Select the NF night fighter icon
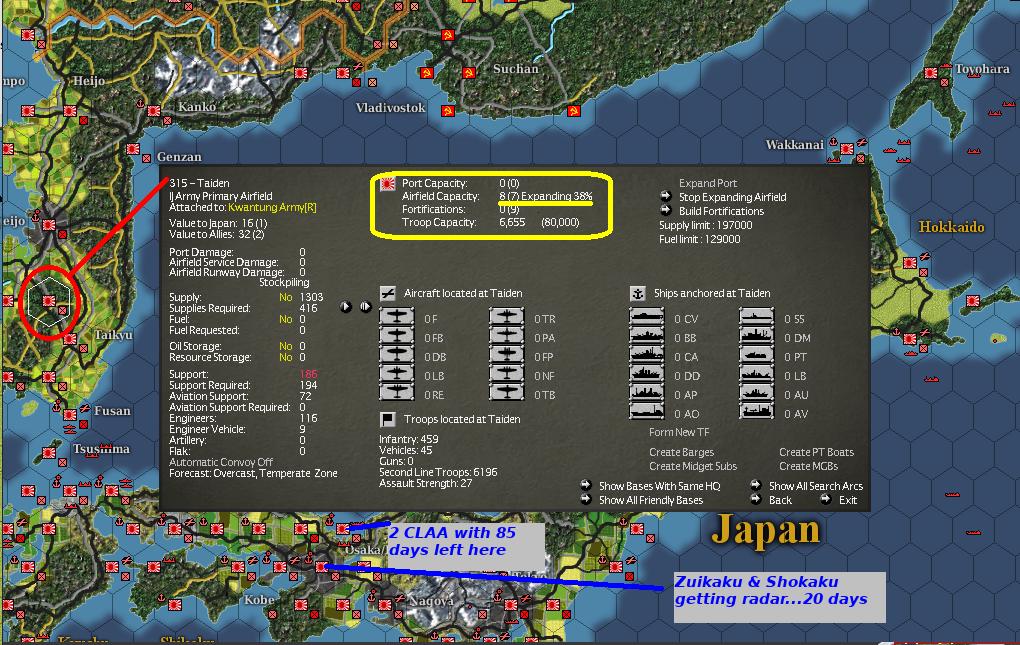1020x645 pixels. point(507,374)
